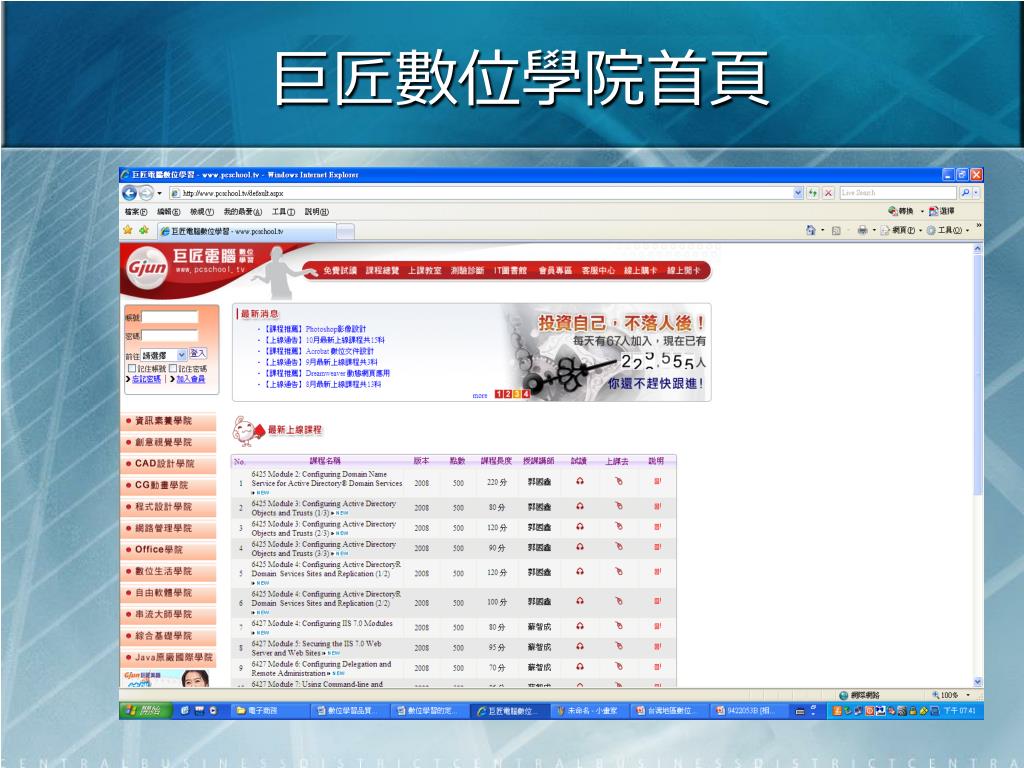
Task: Click the Add to Favorites star-plus icon
Action: (x=143, y=230)
